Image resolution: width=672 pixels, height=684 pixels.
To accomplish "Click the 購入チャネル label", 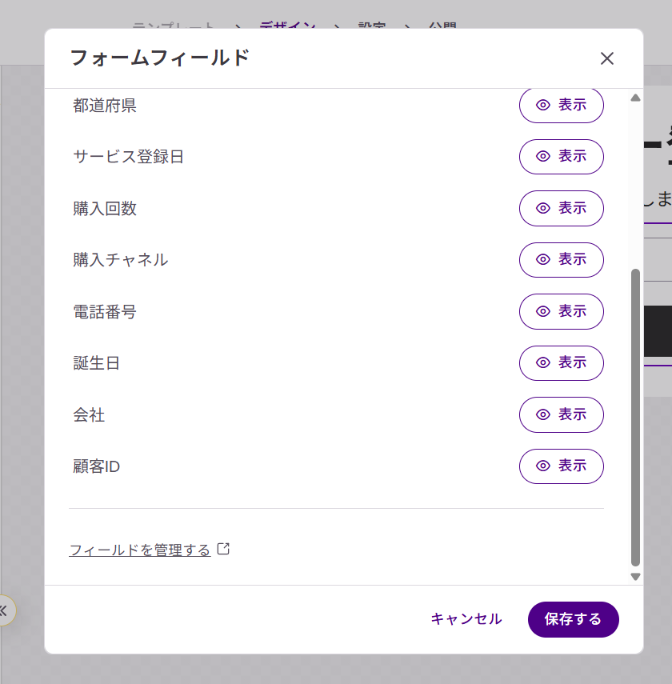I will tap(120, 260).
